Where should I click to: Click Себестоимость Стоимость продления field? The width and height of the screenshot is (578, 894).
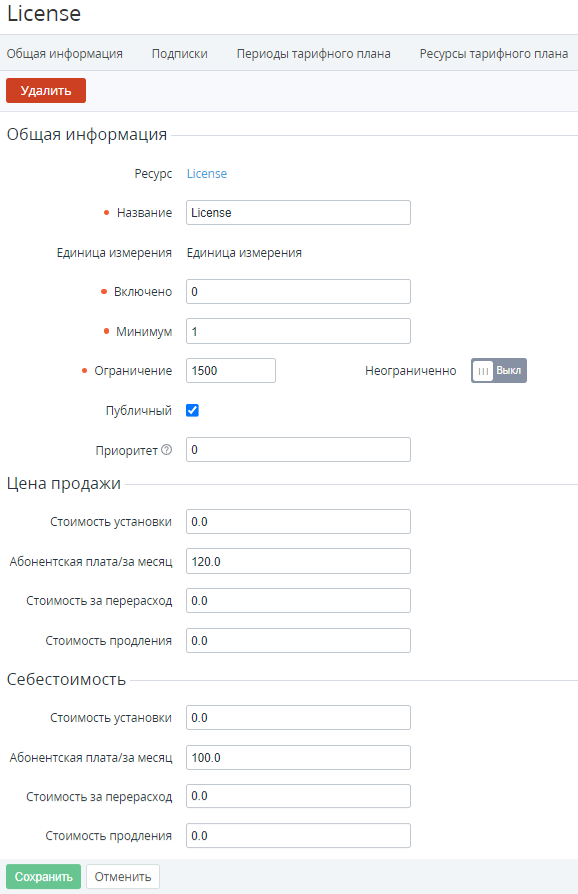point(298,836)
